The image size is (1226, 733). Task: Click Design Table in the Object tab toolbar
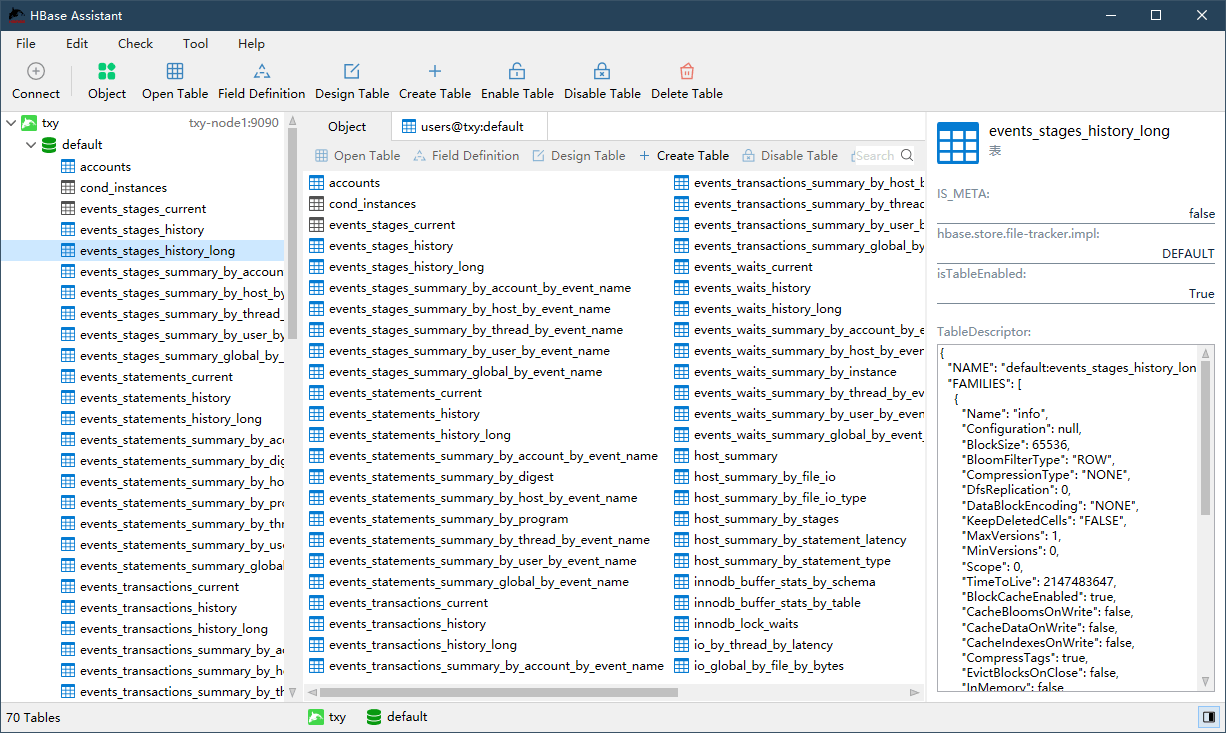[579, 155]
